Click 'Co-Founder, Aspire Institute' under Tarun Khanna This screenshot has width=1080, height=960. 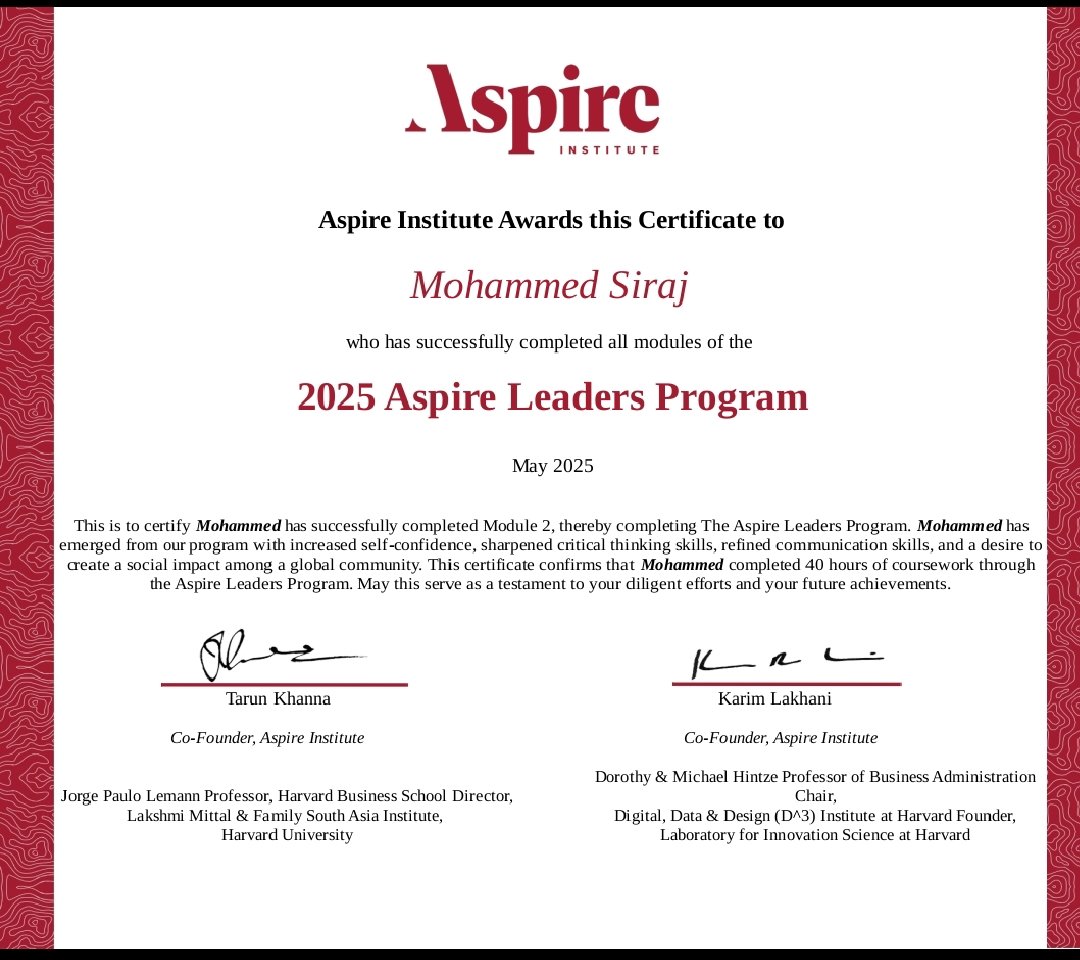(267, 738)
